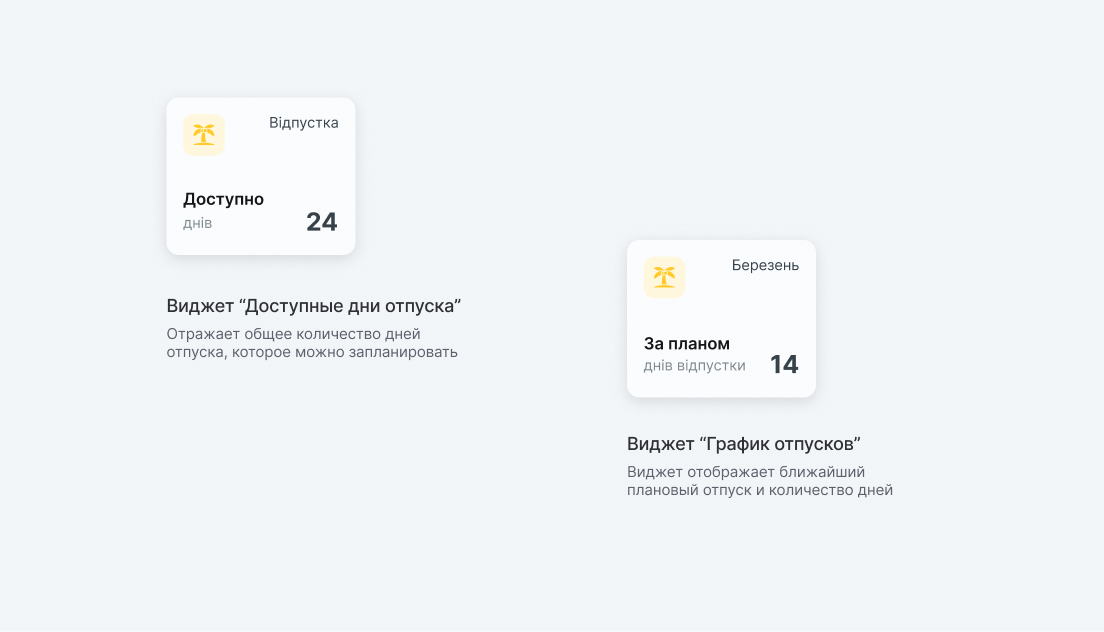
Task: Click the line "Виджет отображает ближайший"
Action: (x=745, y=472)
